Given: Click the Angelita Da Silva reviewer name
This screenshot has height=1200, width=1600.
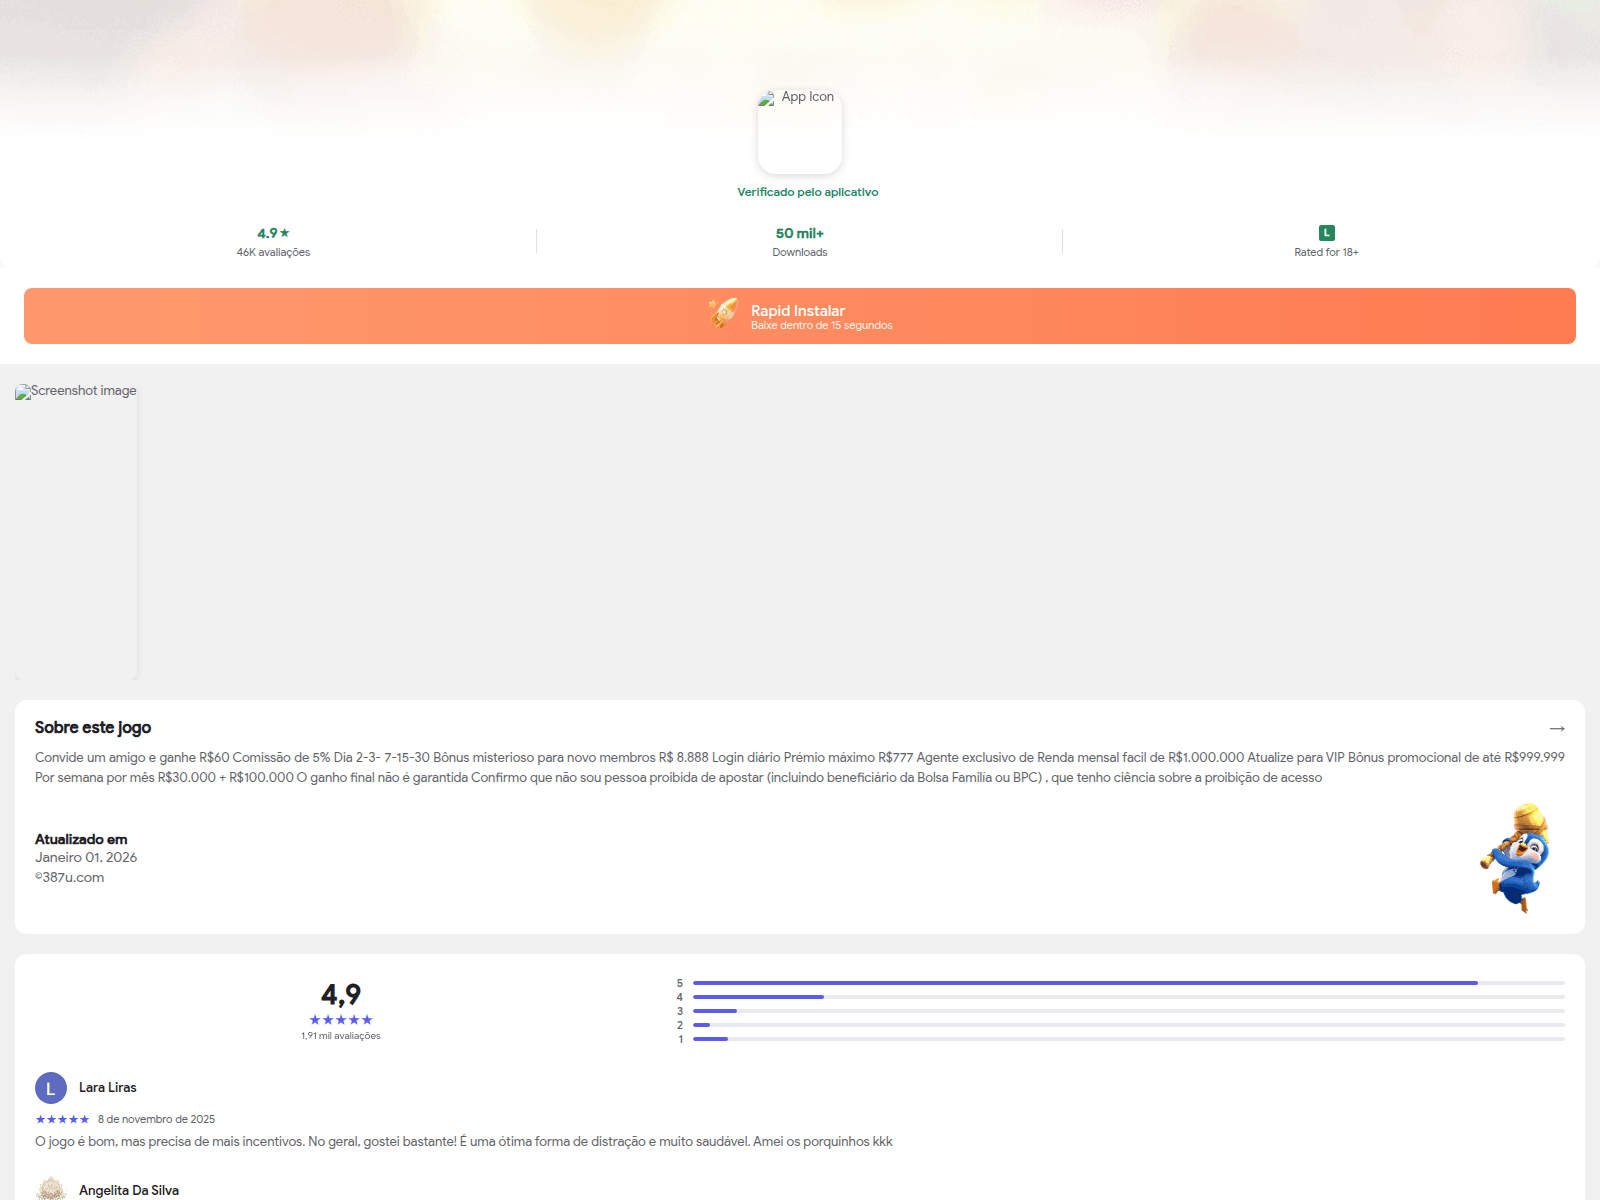Looking at the screenshot, I should click(x=129, y=1190).
